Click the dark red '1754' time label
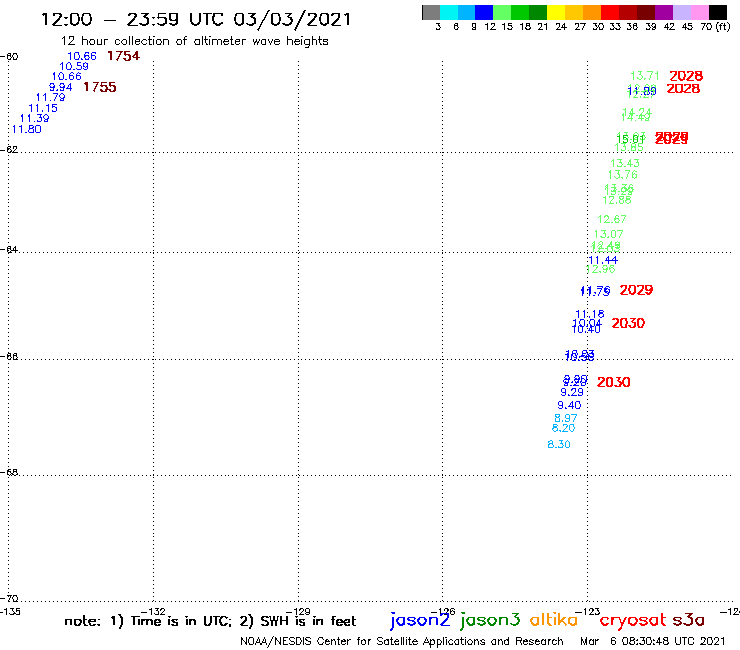Viewport: 740px width, 650px height. [124, 56]
